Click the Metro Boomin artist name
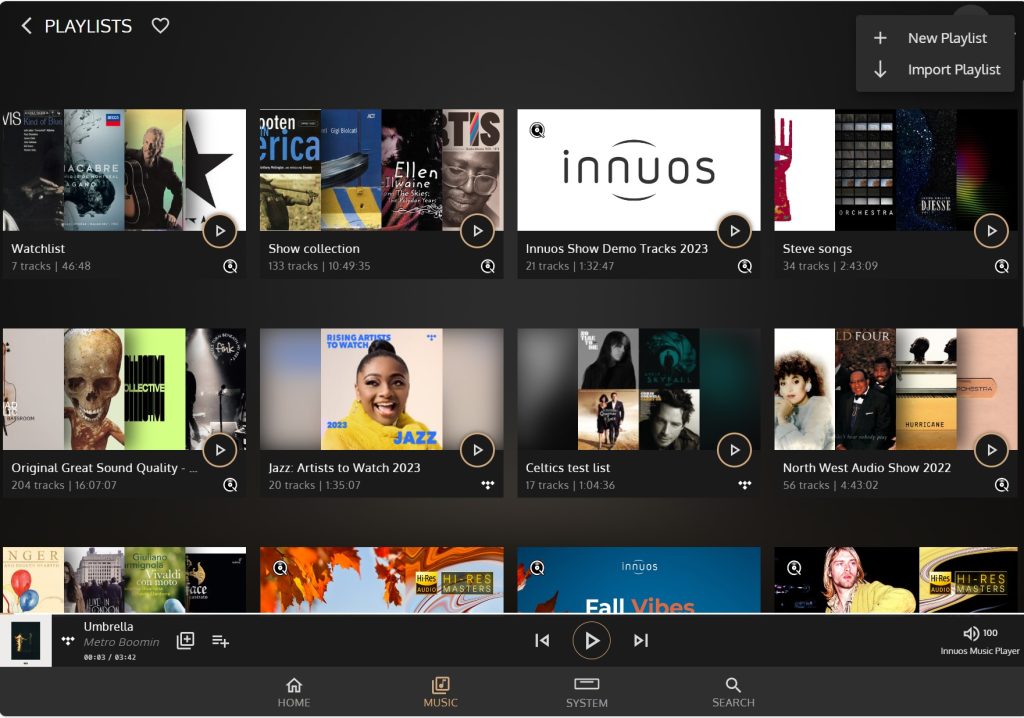The width and height of the screenshot is (1024, 718). pyautogui.click(x=121, y=642)
